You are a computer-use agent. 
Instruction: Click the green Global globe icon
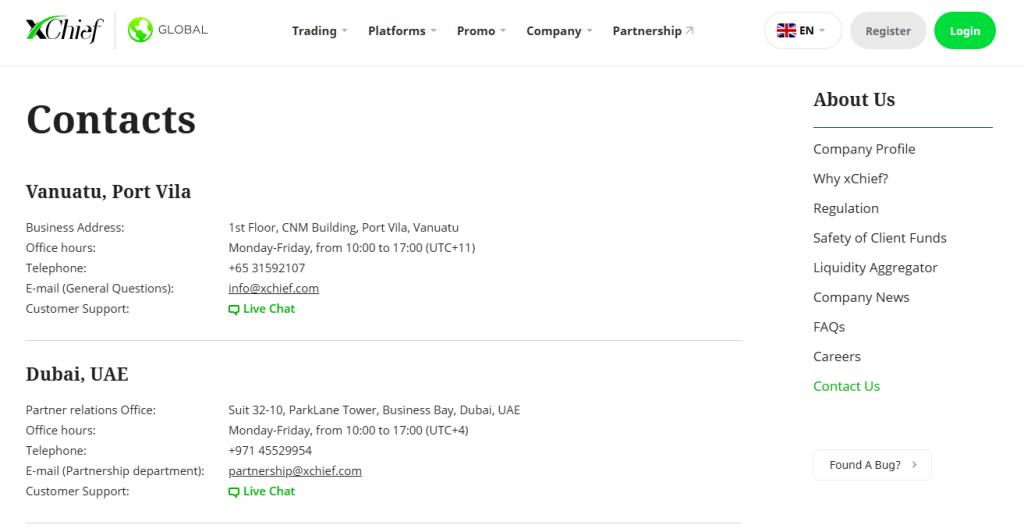(x=140, y=30)
